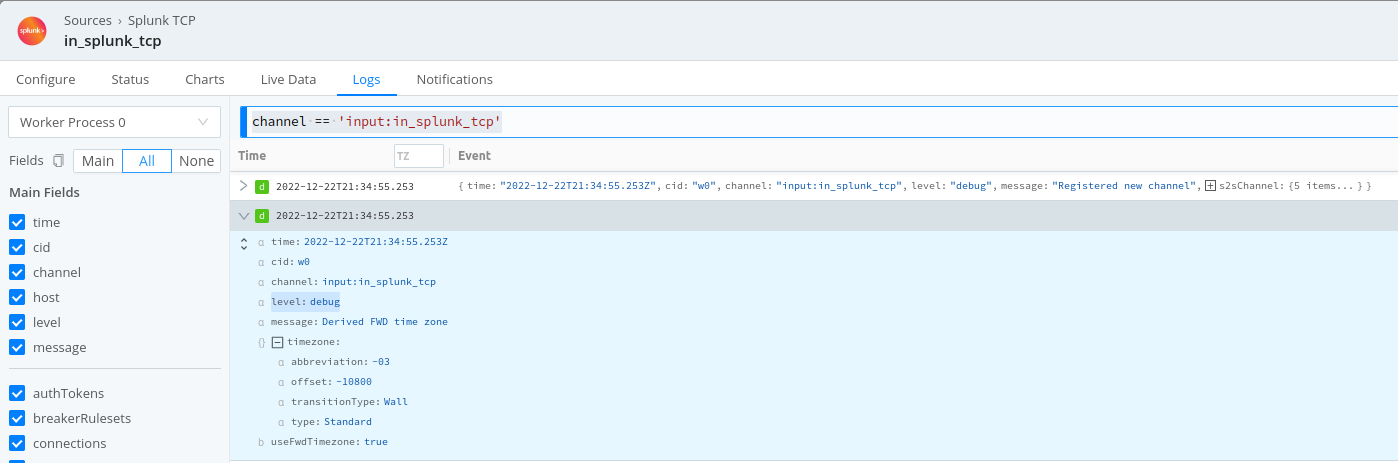Disable the message field checkbox
The height and width of the screenshot is (463, 1398).
(x=17, y=347)
